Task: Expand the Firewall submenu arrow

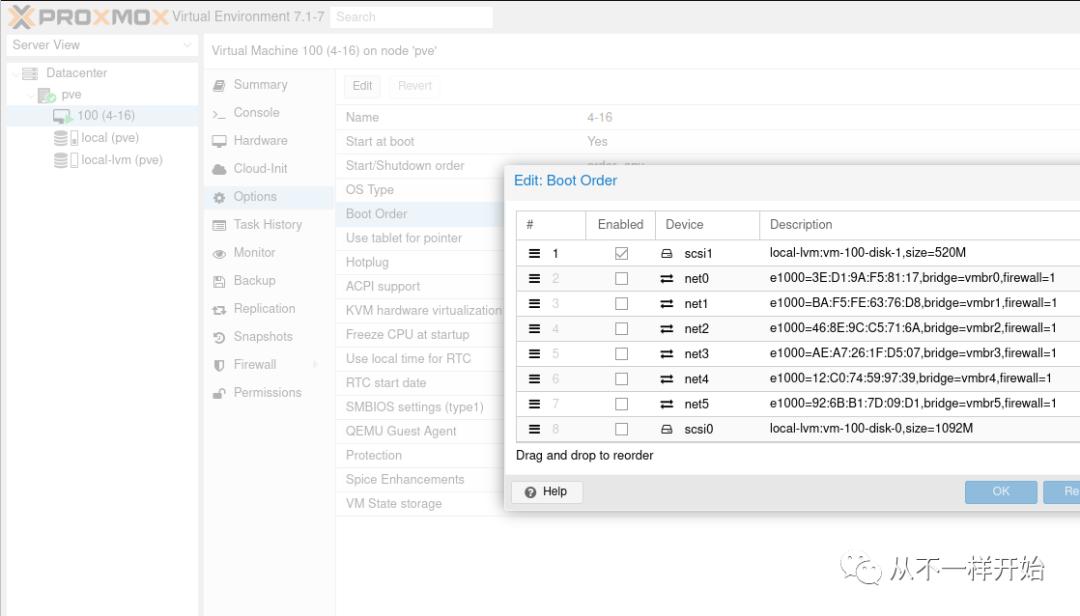Action: click(316, 365)
